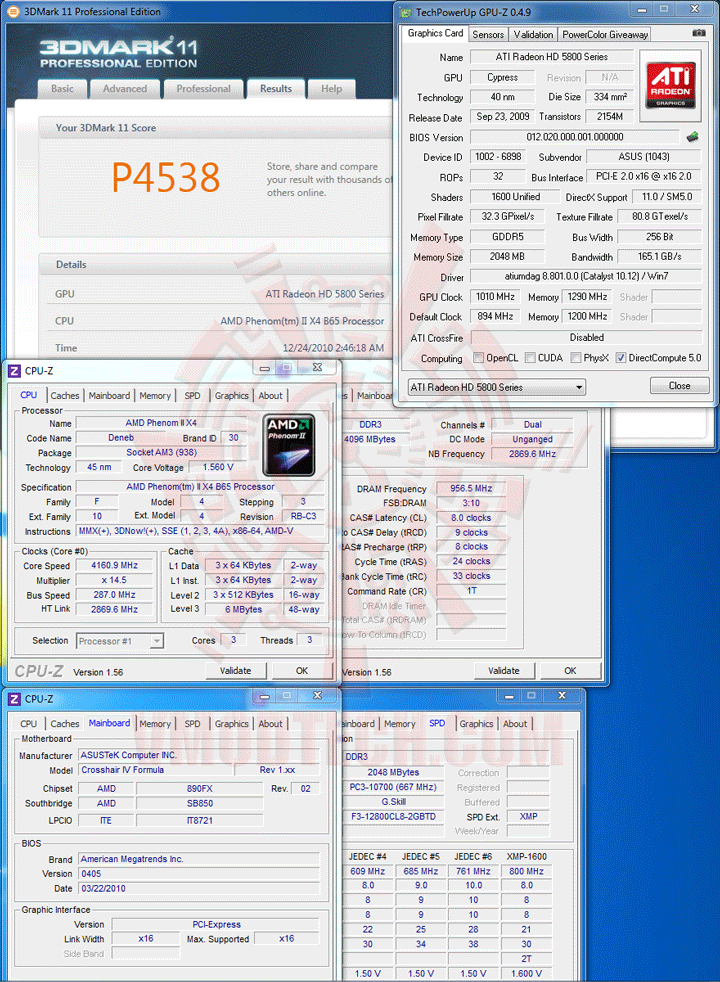Click Validate in the CPU-Z CPU window
Screen dimensions: 720x982
click(235, 671)
